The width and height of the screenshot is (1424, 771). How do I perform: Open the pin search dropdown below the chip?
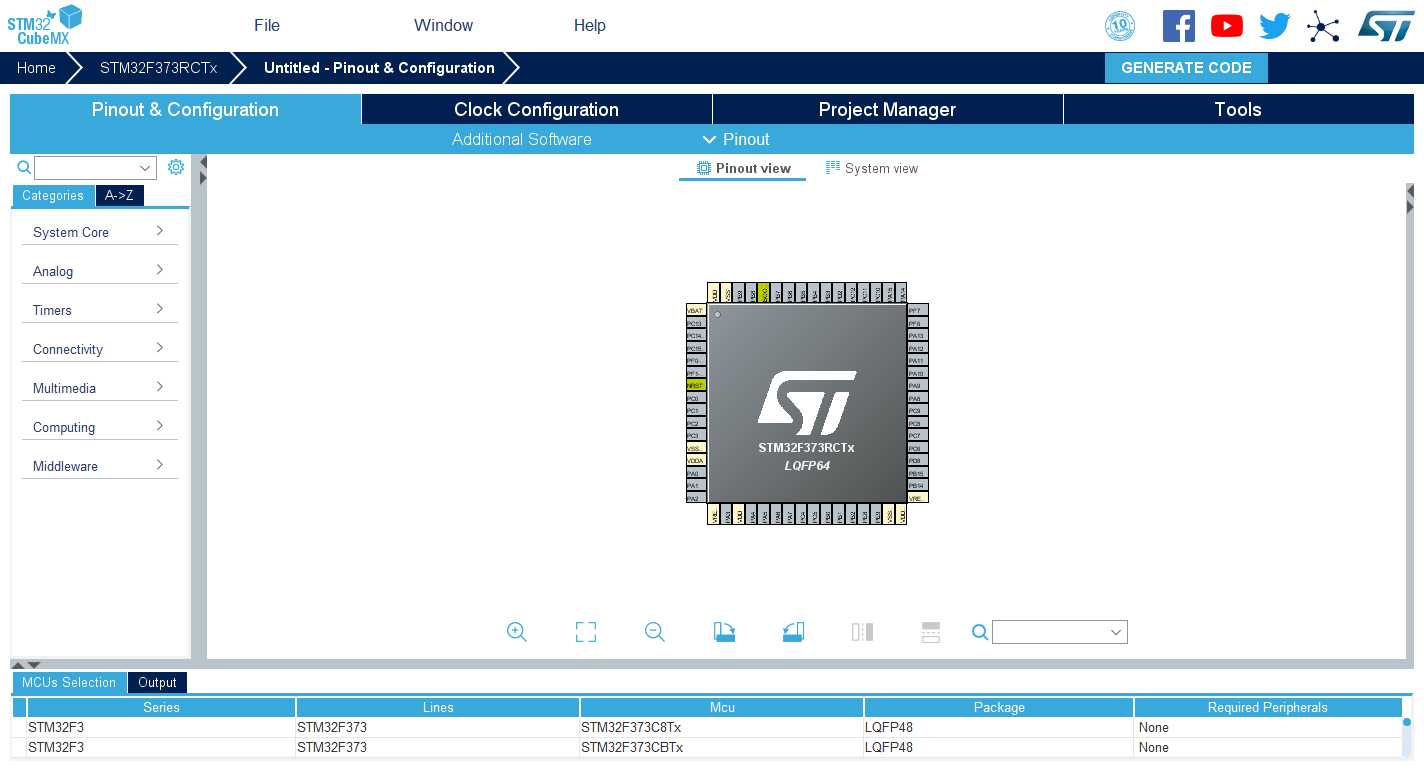click(x=1060, y=632)
